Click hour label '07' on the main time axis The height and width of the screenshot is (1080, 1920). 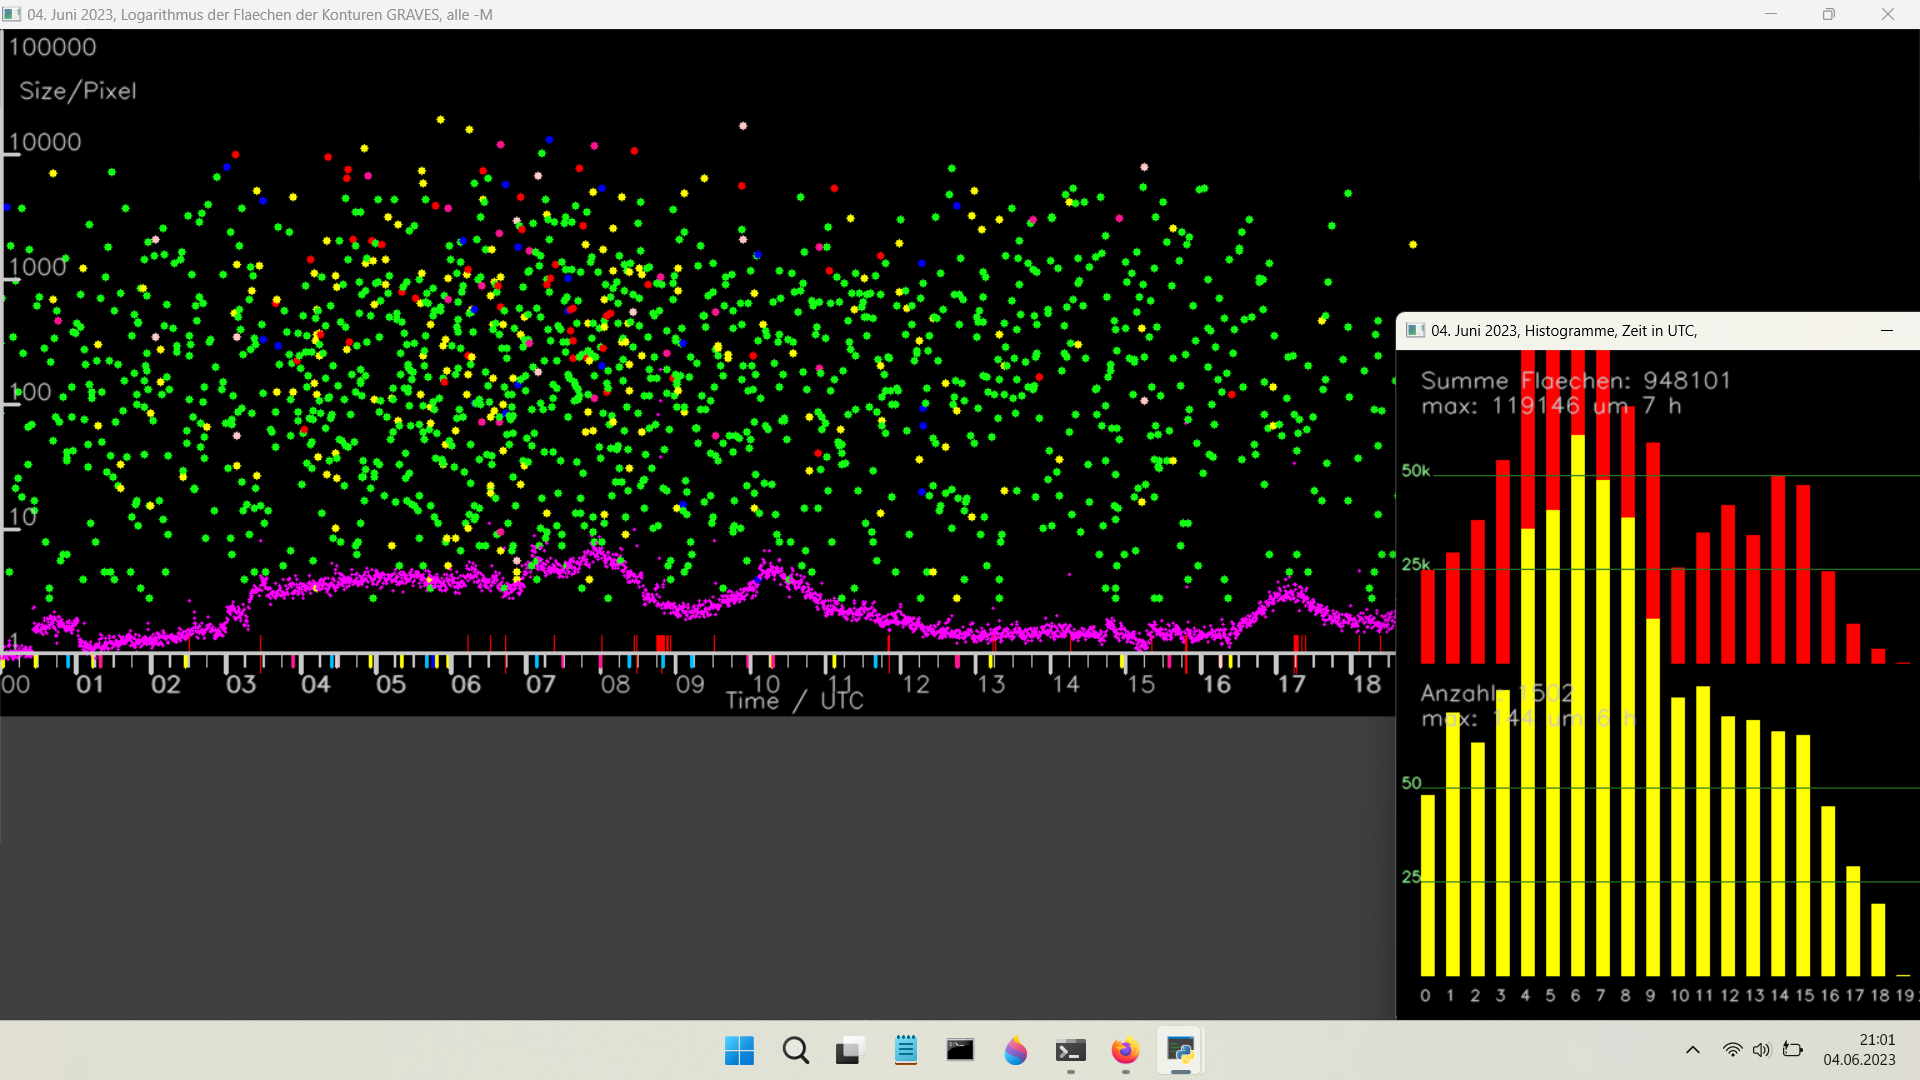541,685
